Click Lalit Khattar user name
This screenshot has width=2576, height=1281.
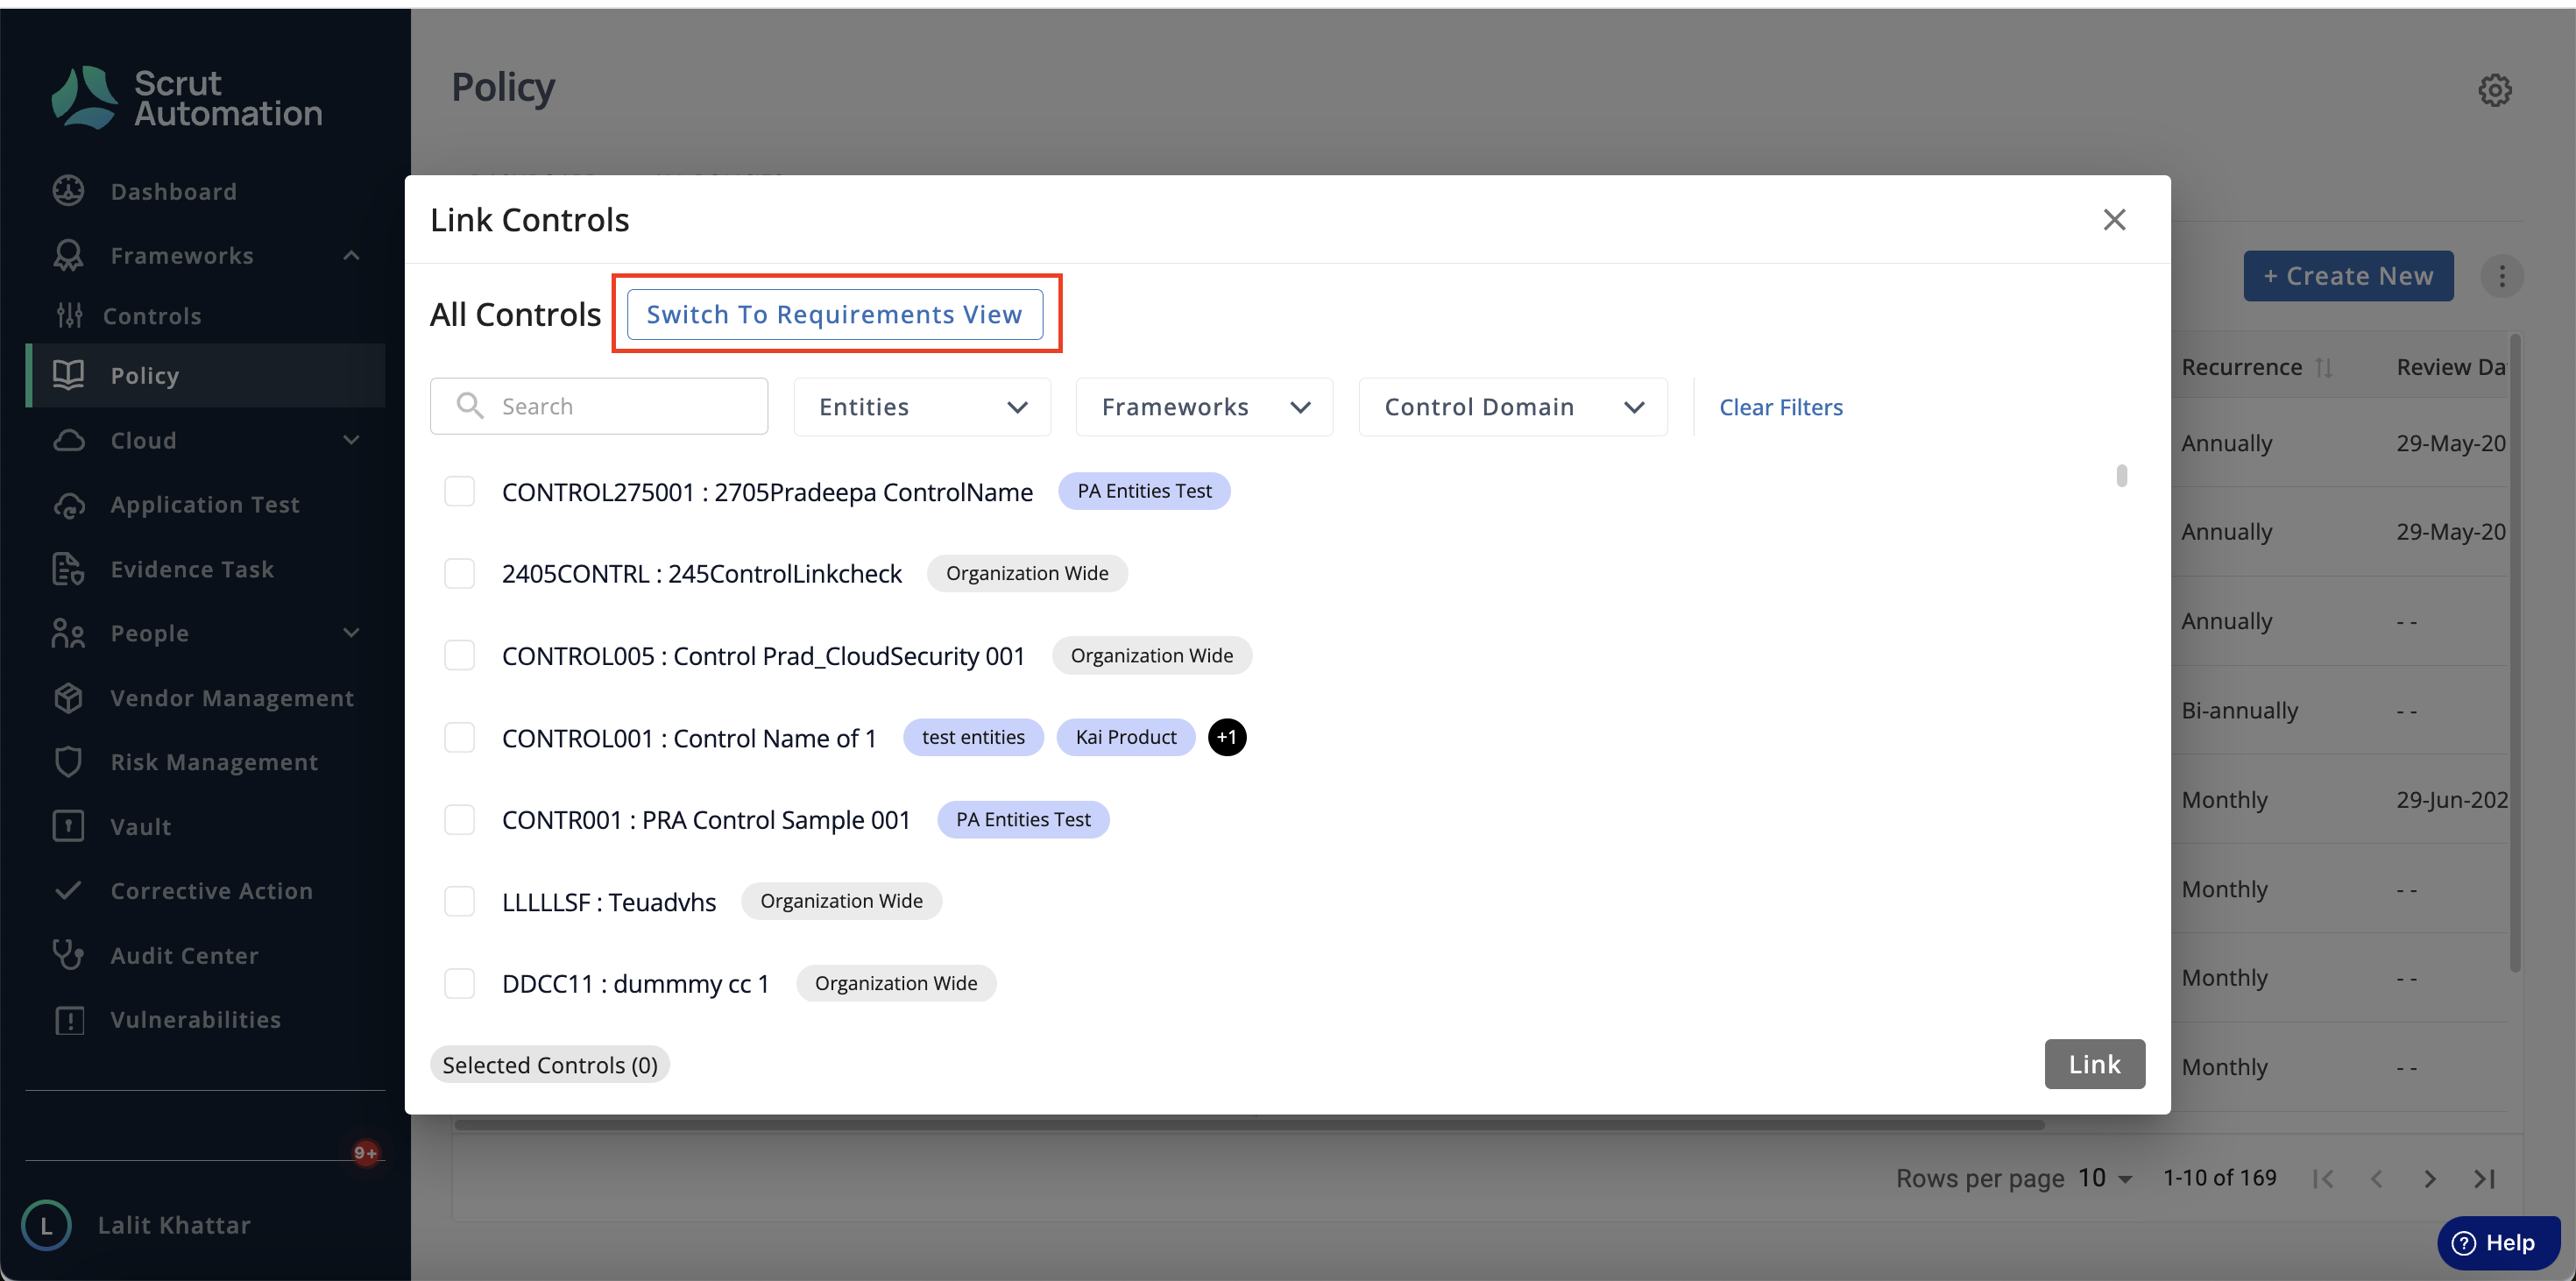(174, 1225)
